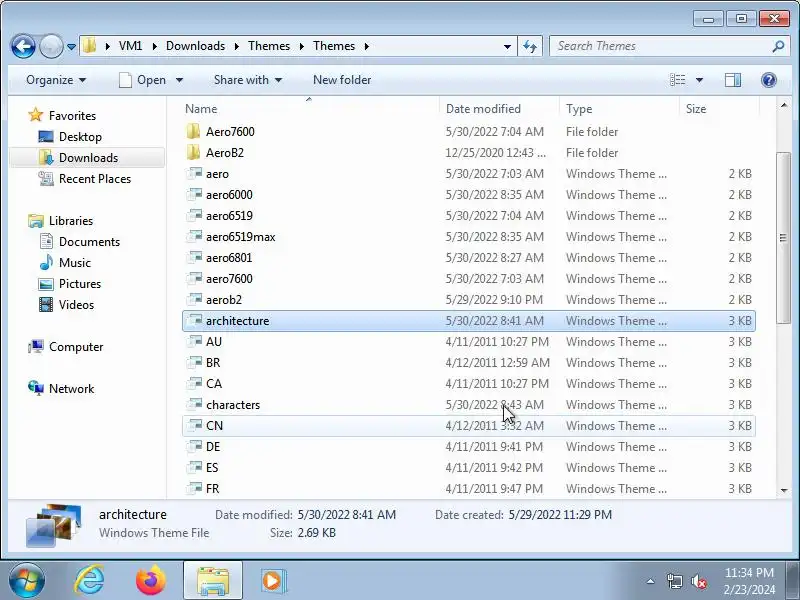Viewport: 800px width, 600px height.
Task: Select the aero6519 theme file
Action: click(x=229, y=215)
